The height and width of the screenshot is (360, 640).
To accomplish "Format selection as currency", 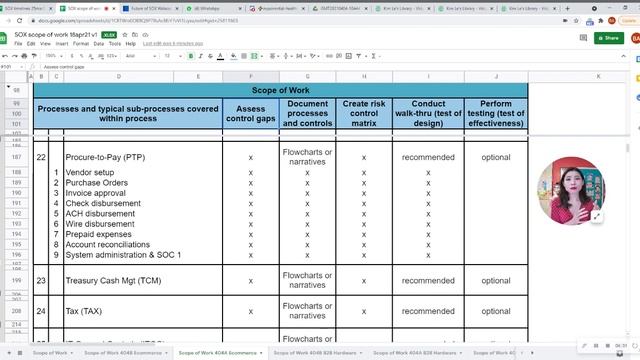I will (x=72, y=56).
